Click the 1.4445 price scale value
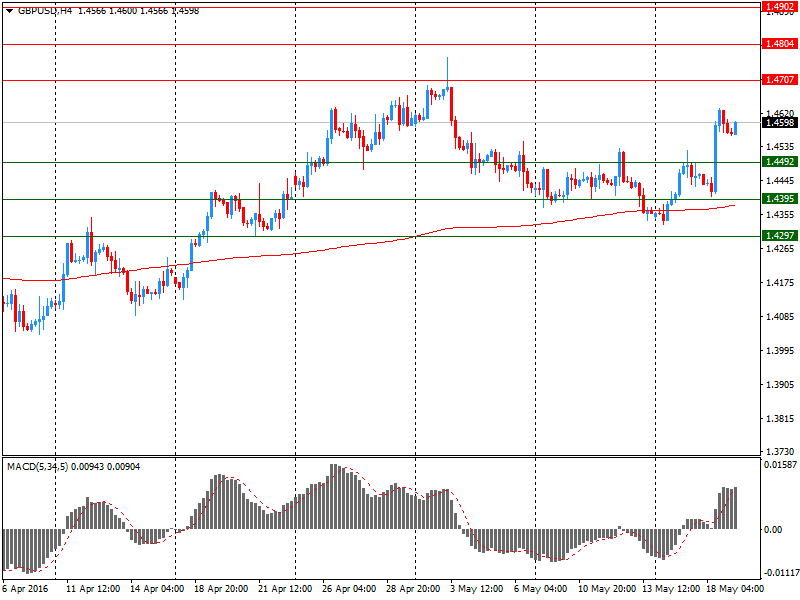This screenshot has height=600, width=800. tap(780, 181)
